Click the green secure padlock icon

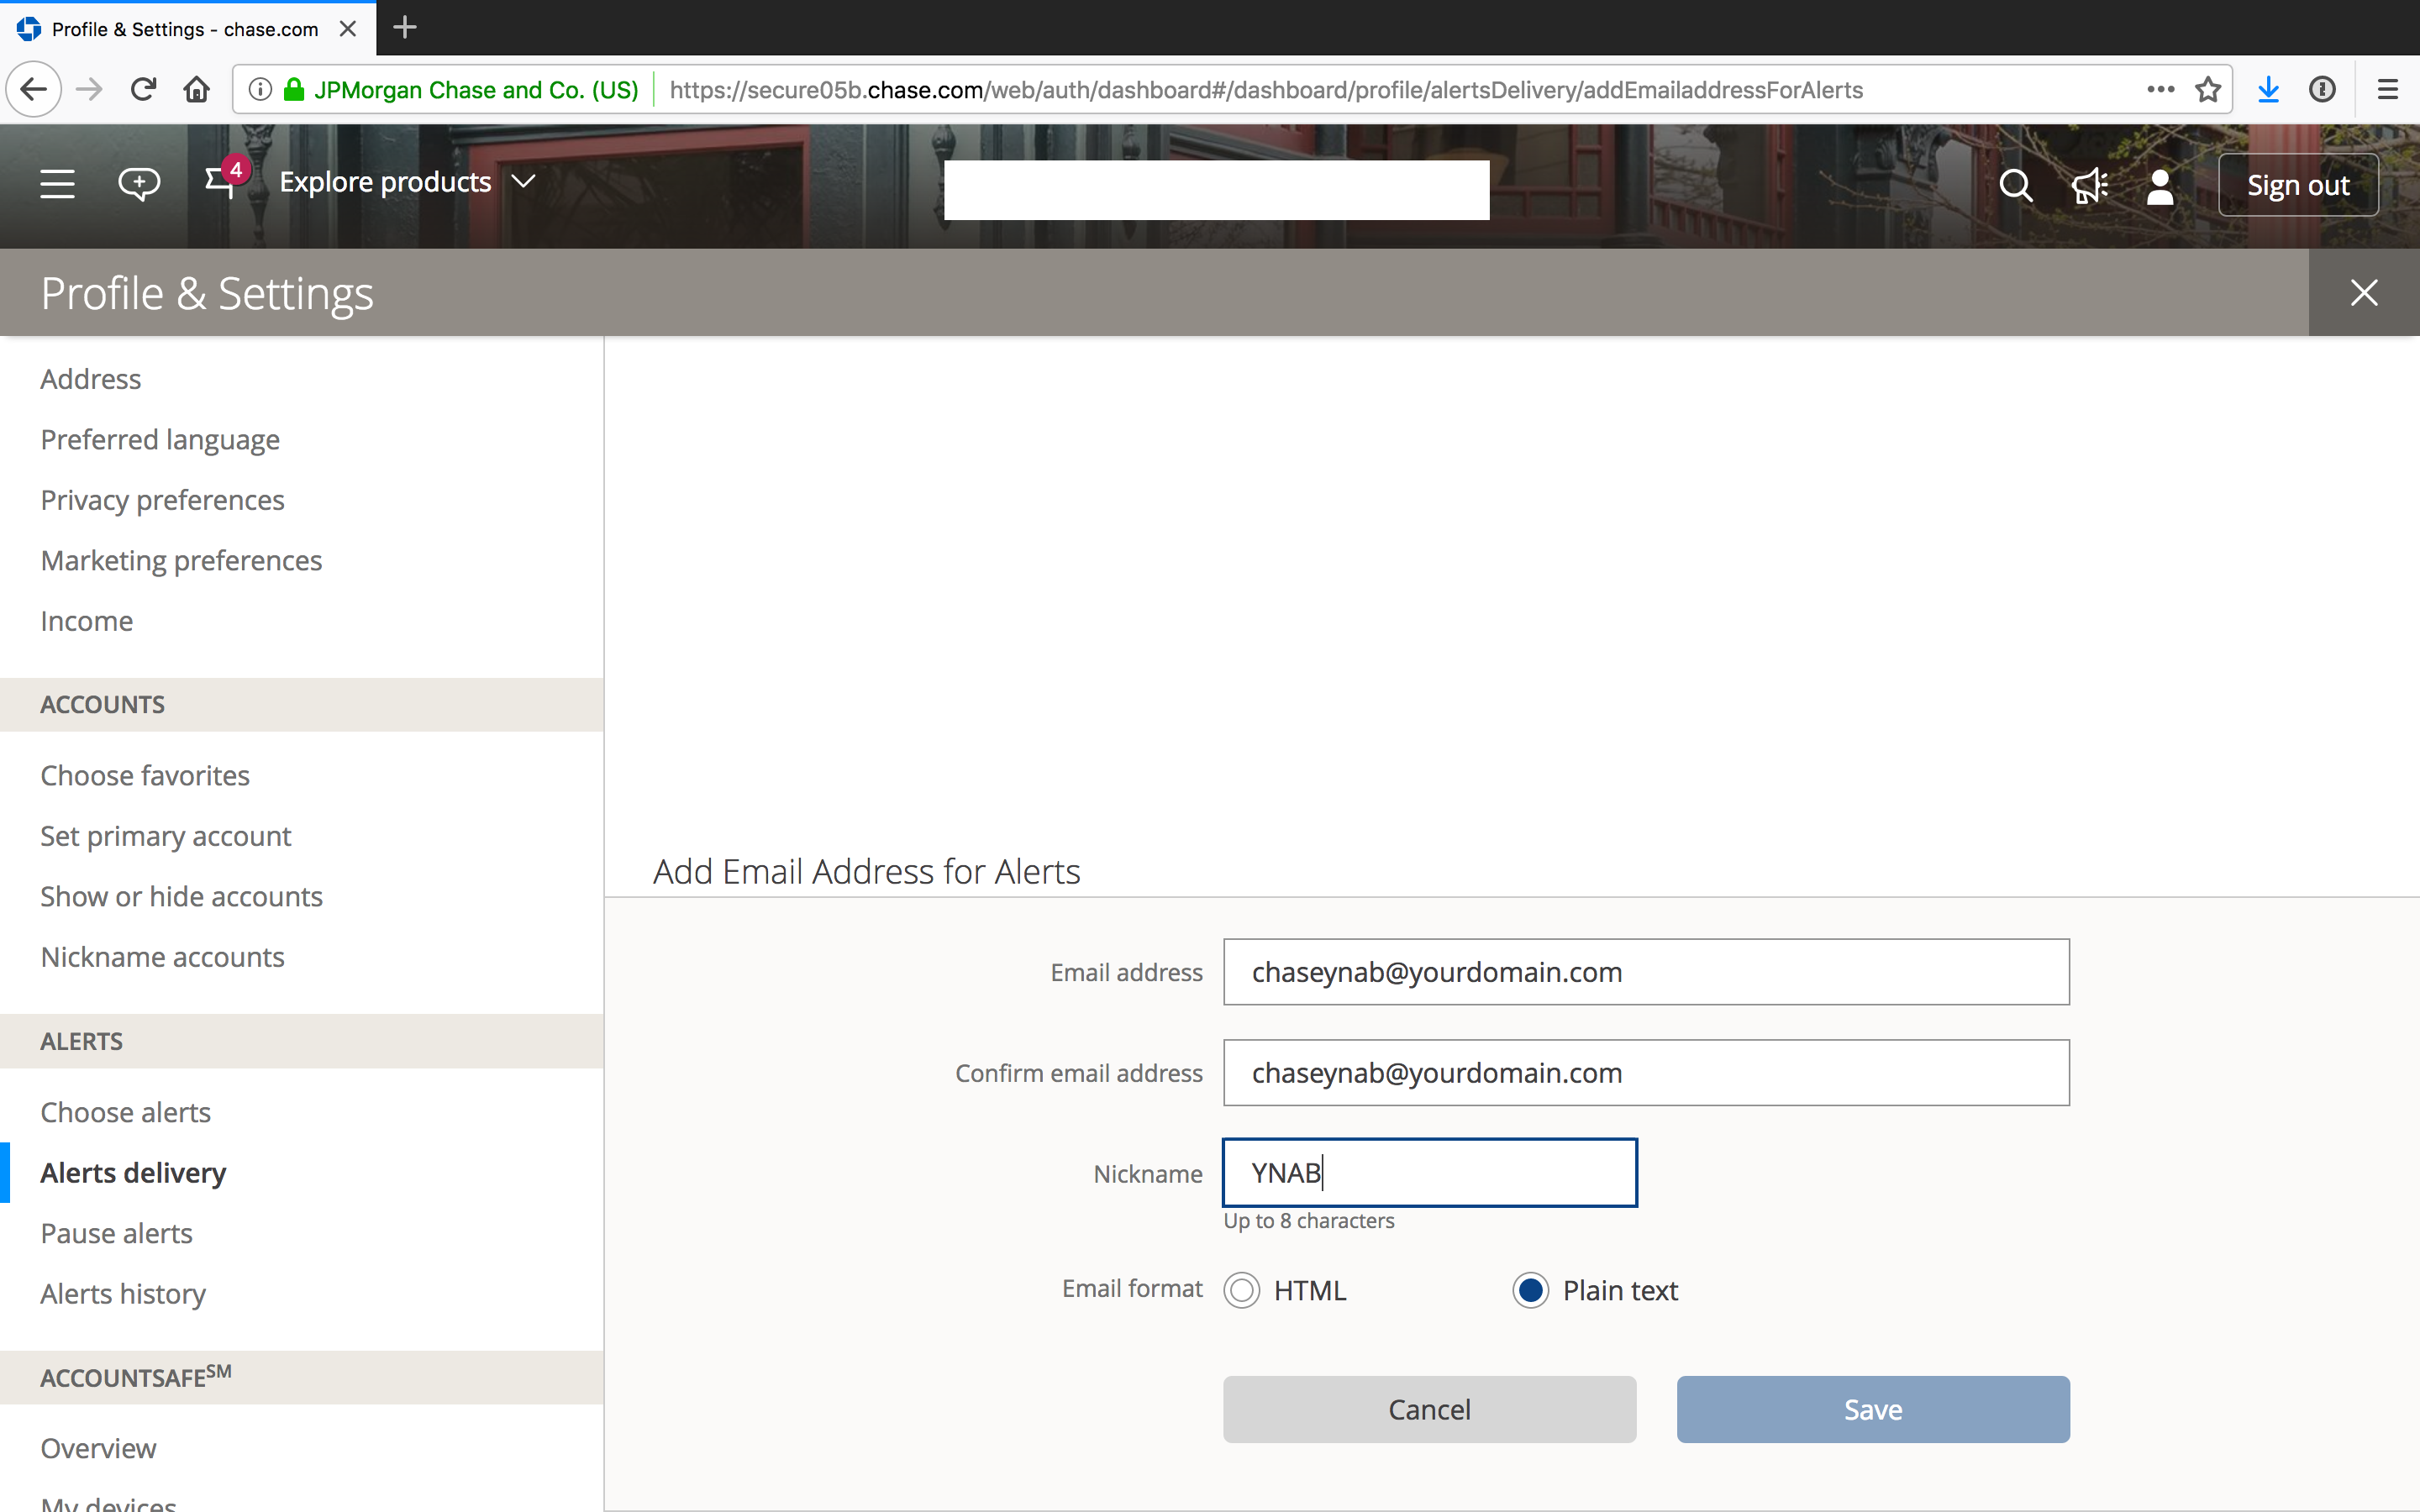(x=294, y=90)
